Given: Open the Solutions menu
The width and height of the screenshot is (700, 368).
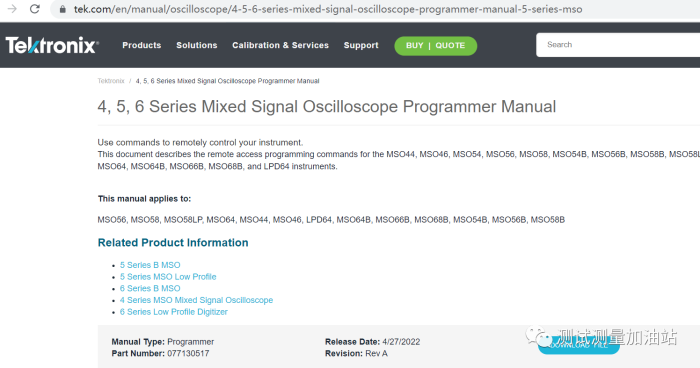Looking at the screenshot, I should point(196,45).
